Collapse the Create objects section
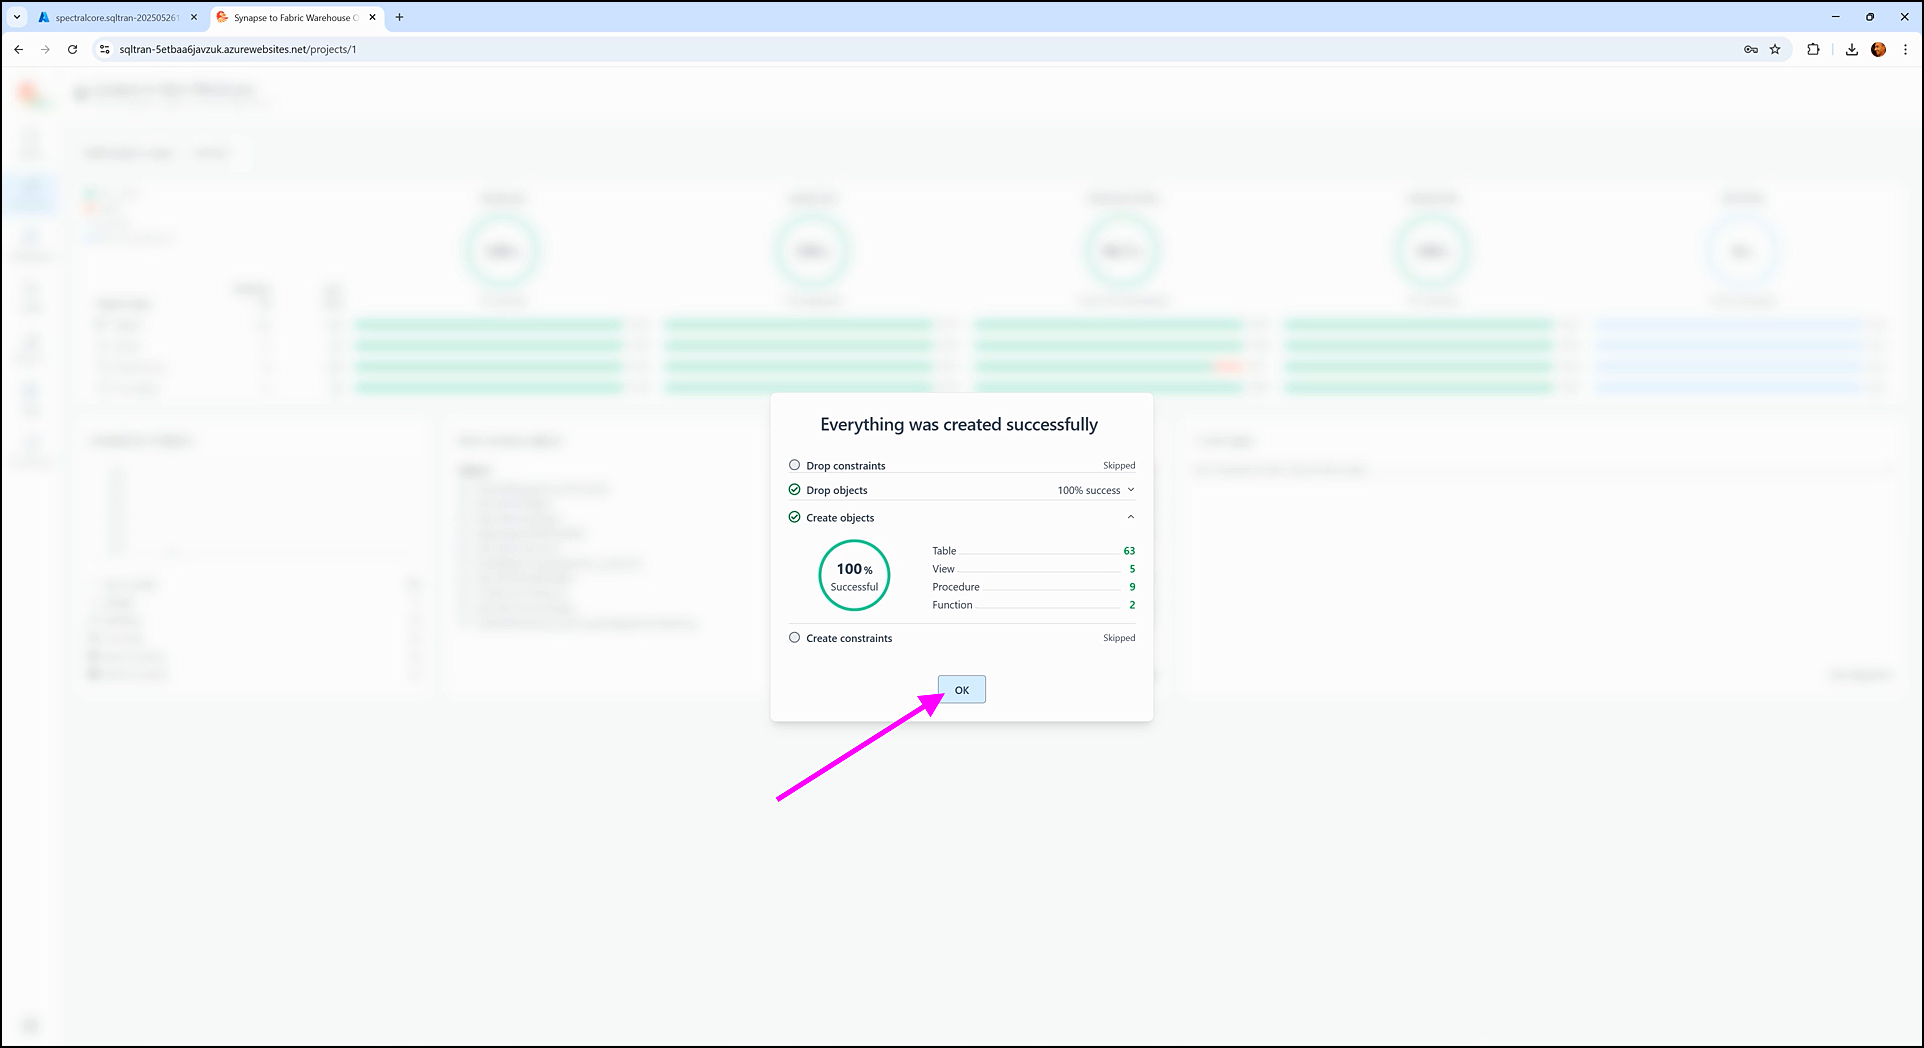This screenshot has width=1924, height=1048. [x=1131, y=517]
